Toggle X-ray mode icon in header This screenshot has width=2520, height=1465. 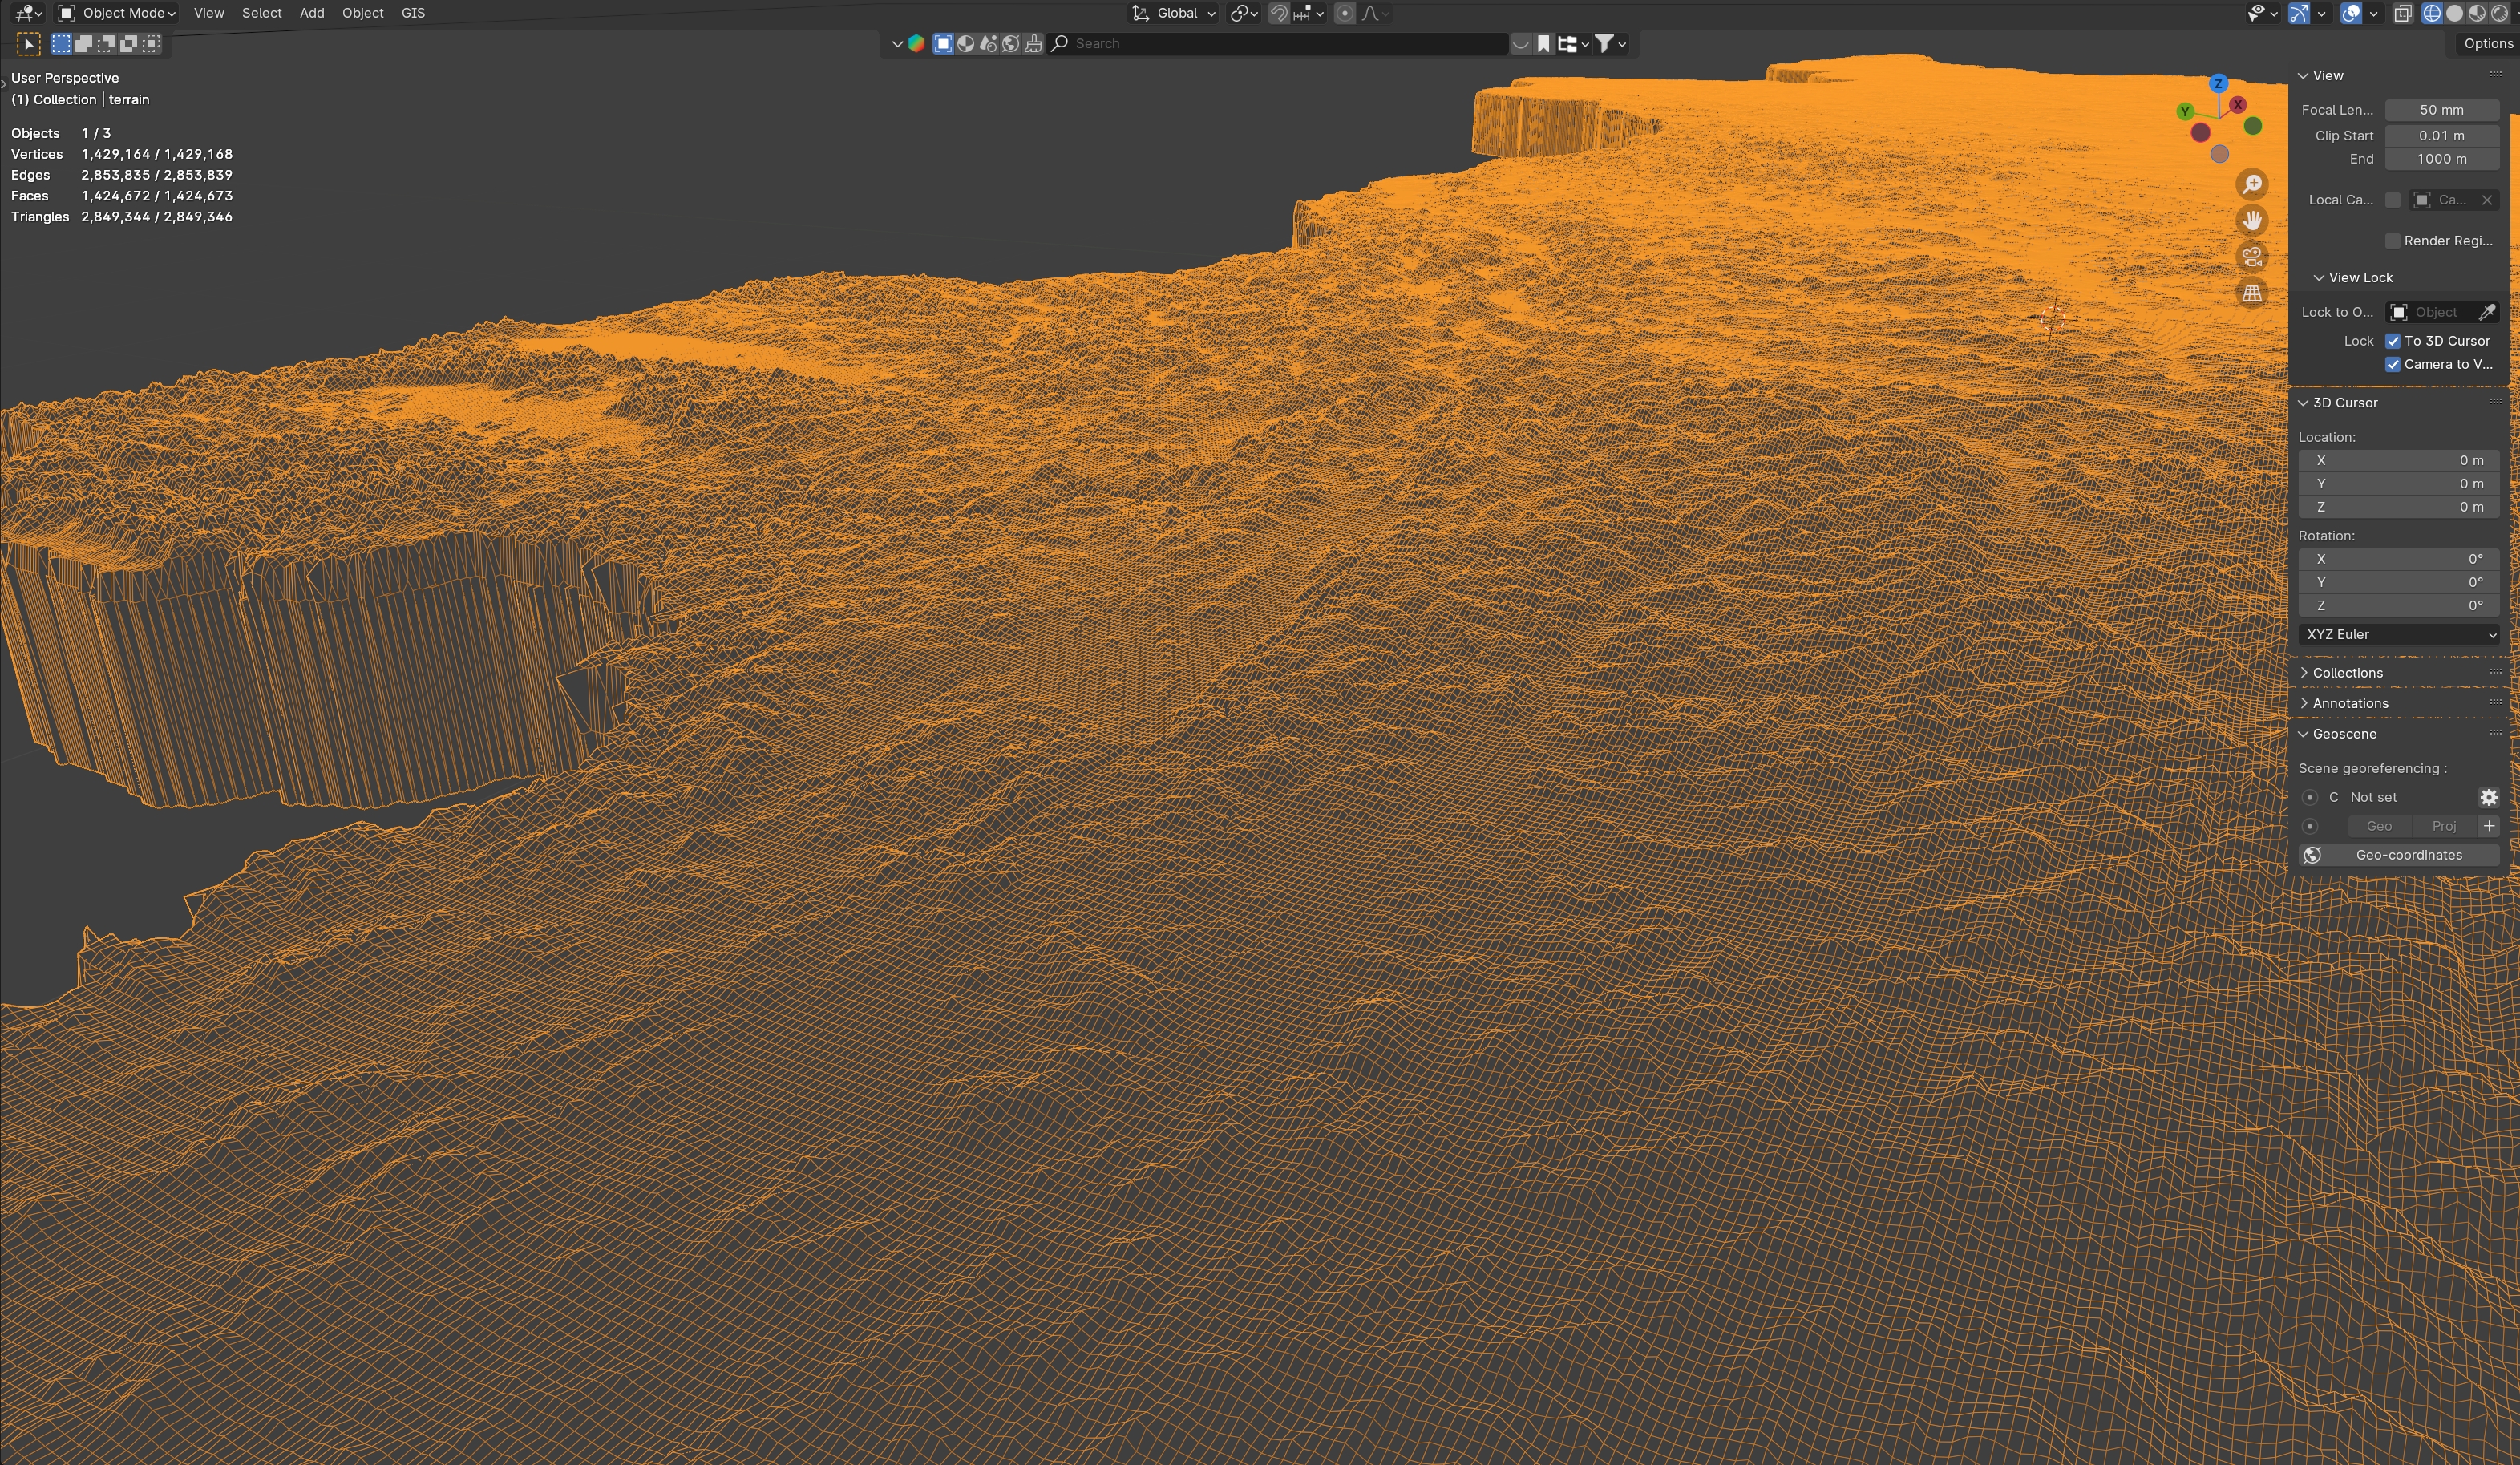point(2402,13)
